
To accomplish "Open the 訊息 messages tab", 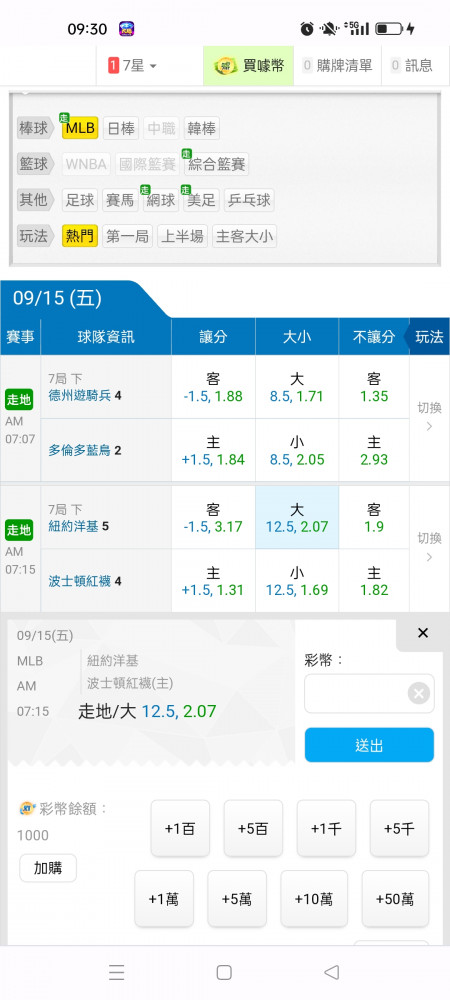I will 412,65.
